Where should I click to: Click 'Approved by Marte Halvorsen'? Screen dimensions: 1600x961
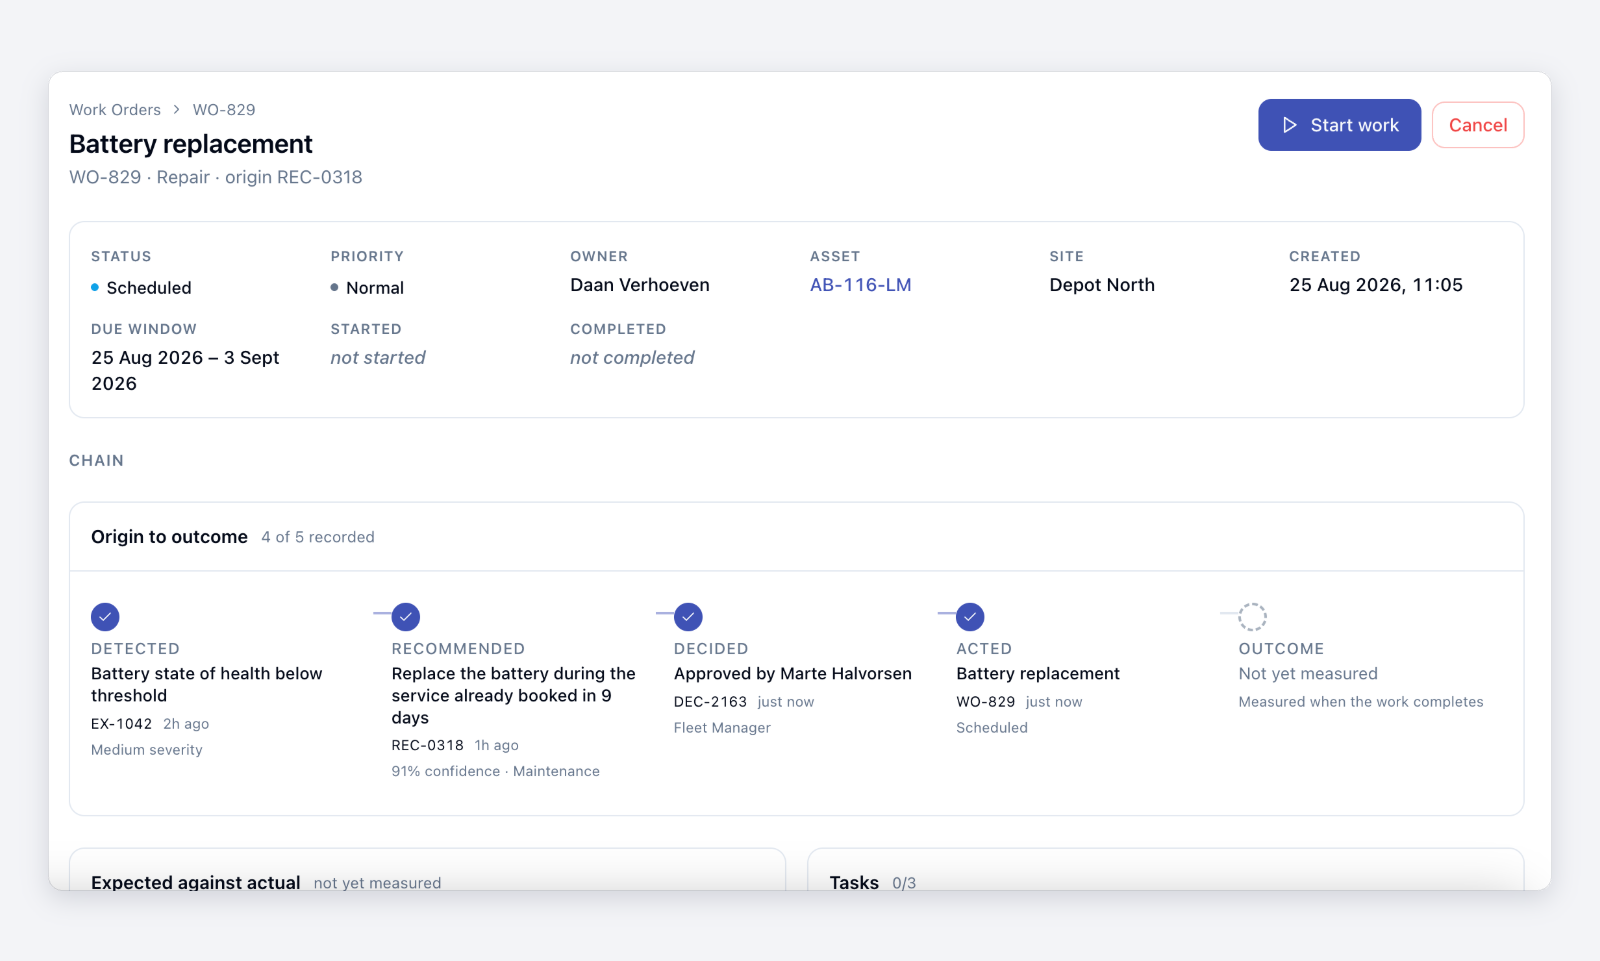793,674
